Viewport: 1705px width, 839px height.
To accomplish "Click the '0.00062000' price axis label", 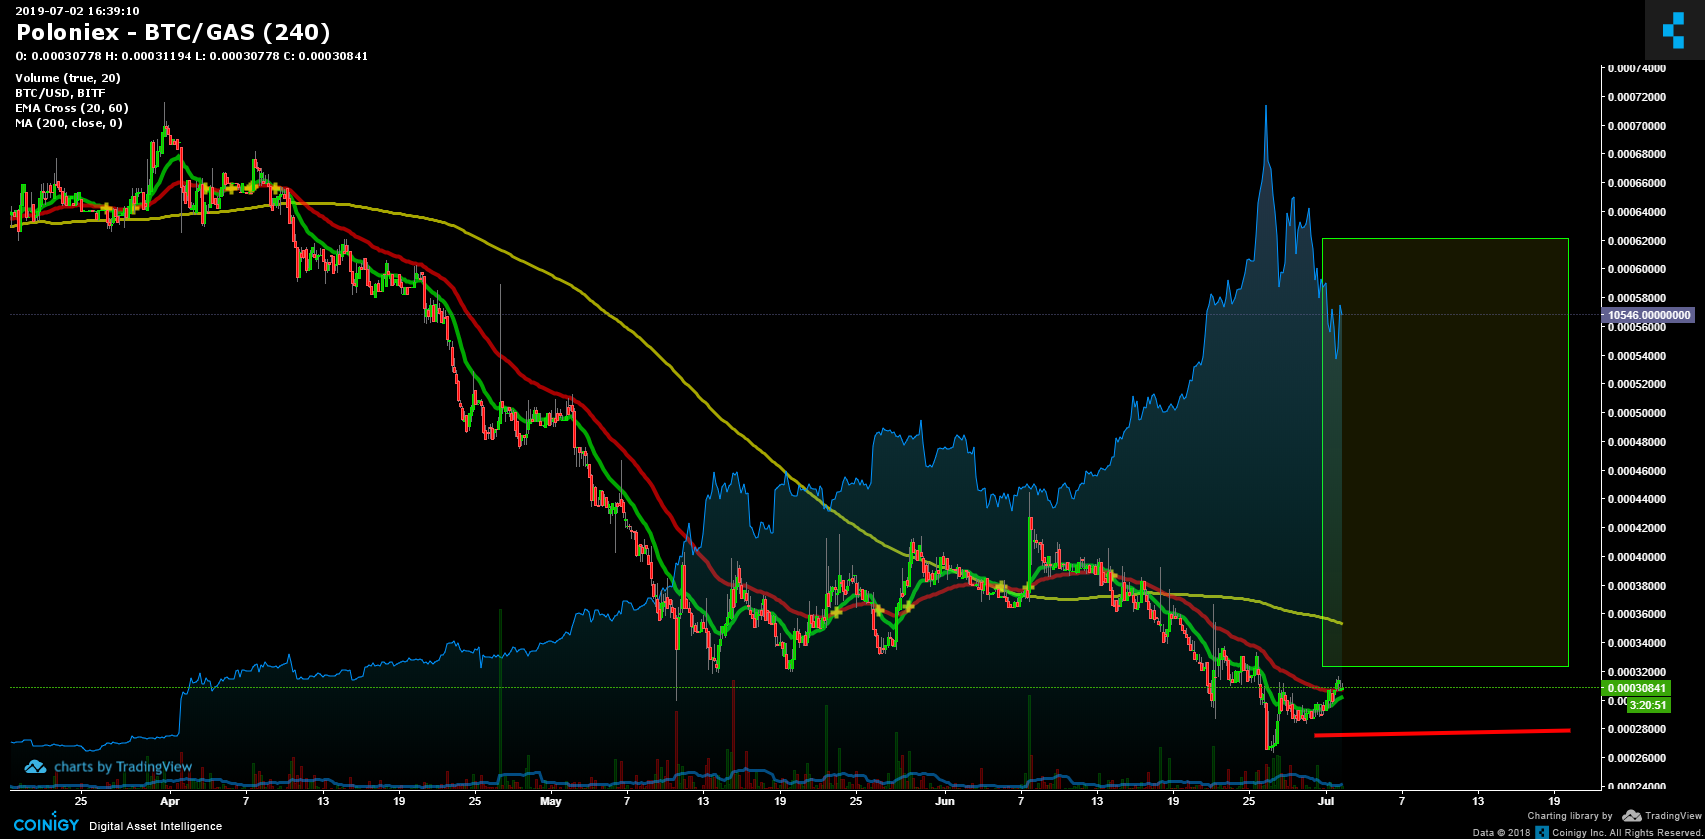I will tap(1637, 241).
